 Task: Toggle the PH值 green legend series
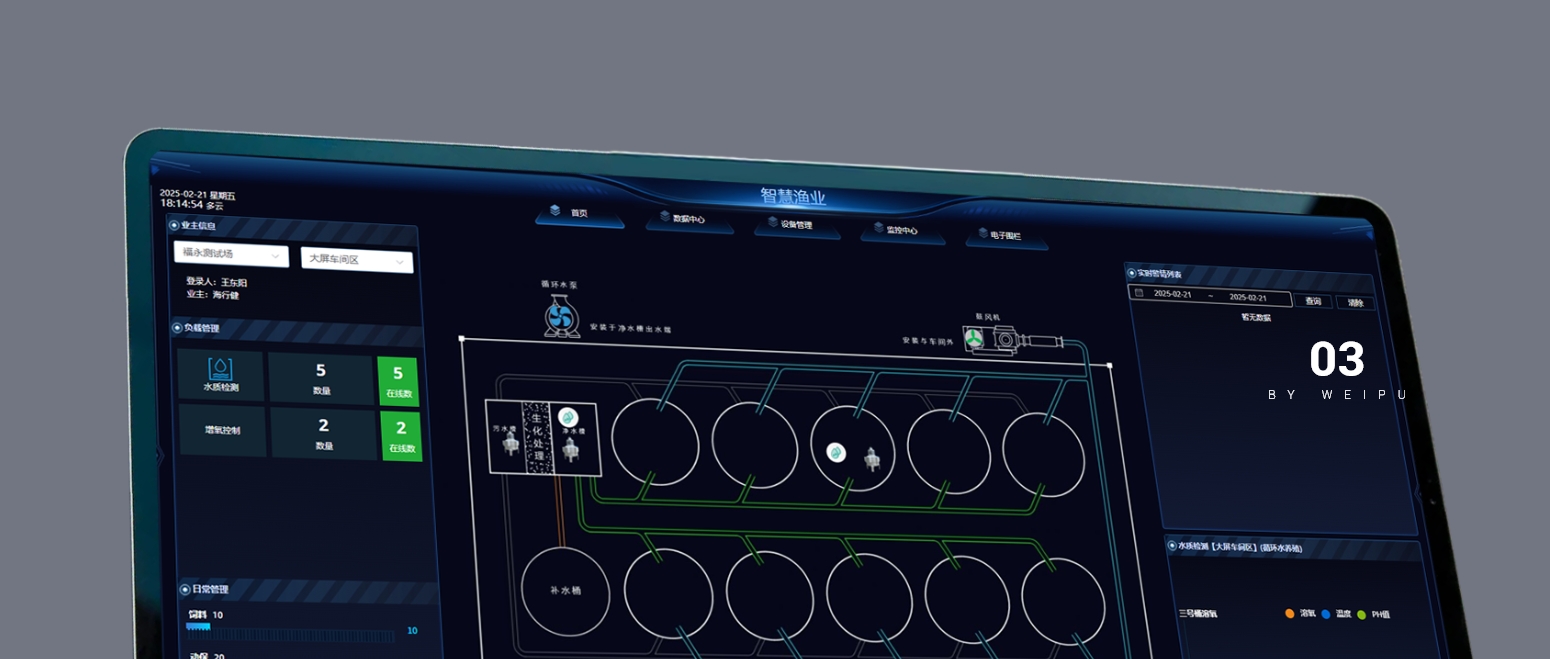click(x=1361, y=615)
